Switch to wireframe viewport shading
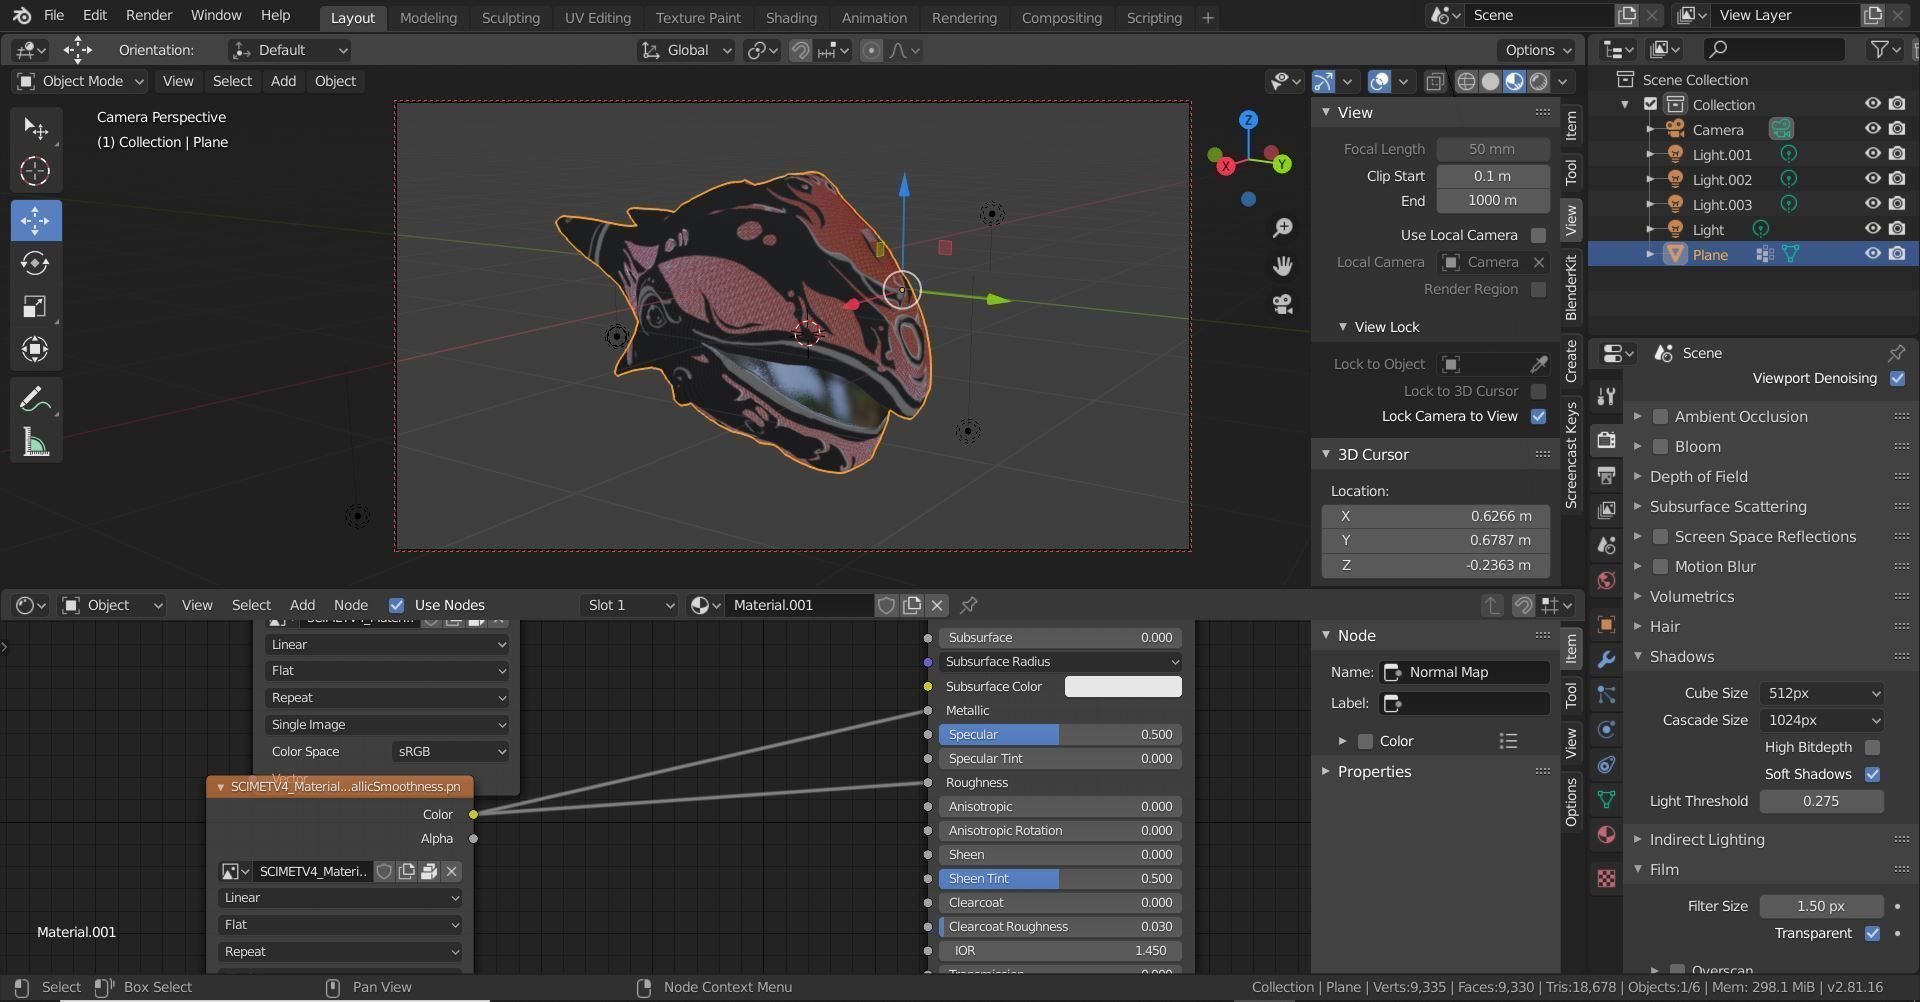 click(1466, 82)
